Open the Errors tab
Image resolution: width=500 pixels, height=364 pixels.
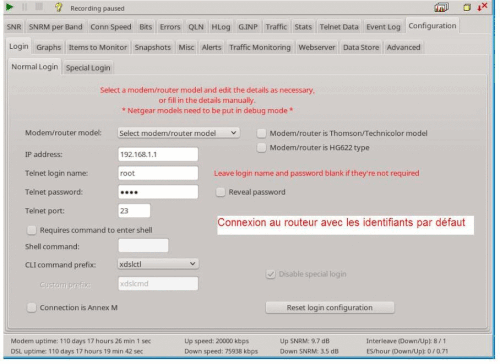coord(170,27)
